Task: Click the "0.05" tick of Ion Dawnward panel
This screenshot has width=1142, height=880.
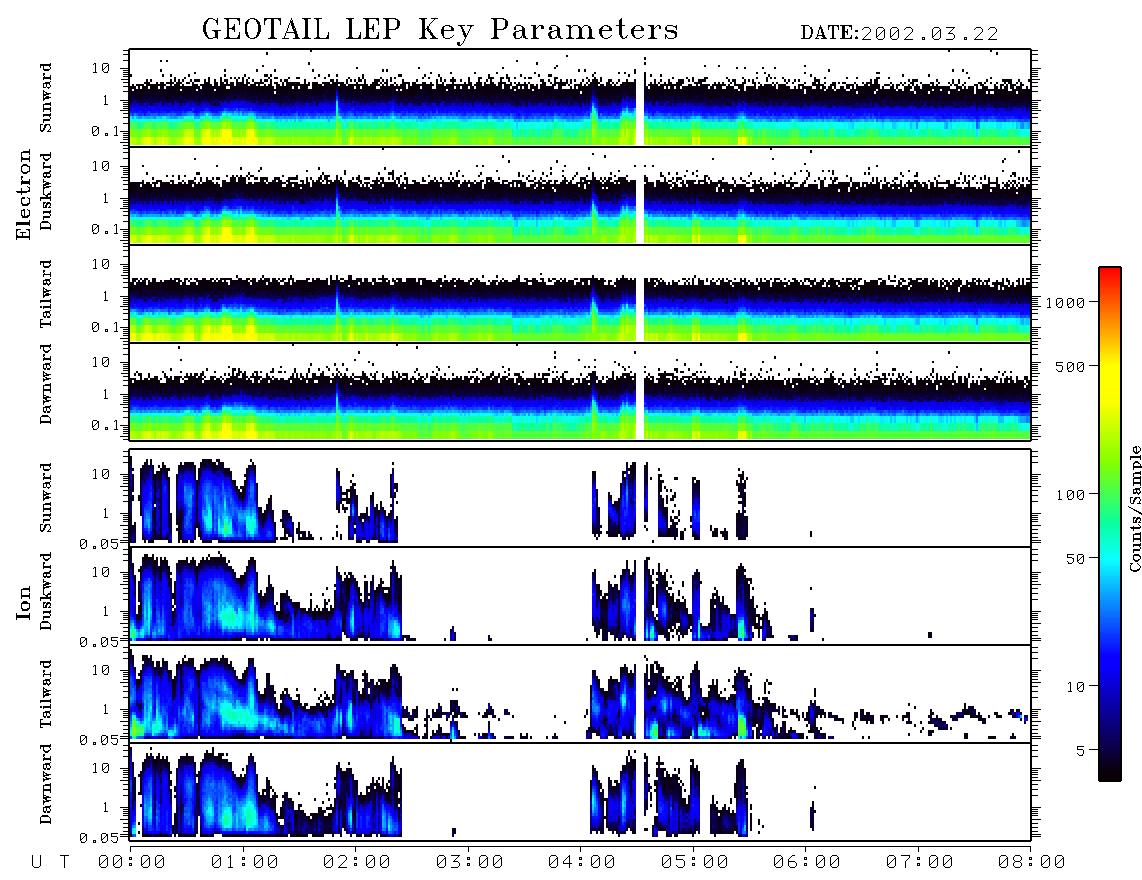Action: pos(98,838)
